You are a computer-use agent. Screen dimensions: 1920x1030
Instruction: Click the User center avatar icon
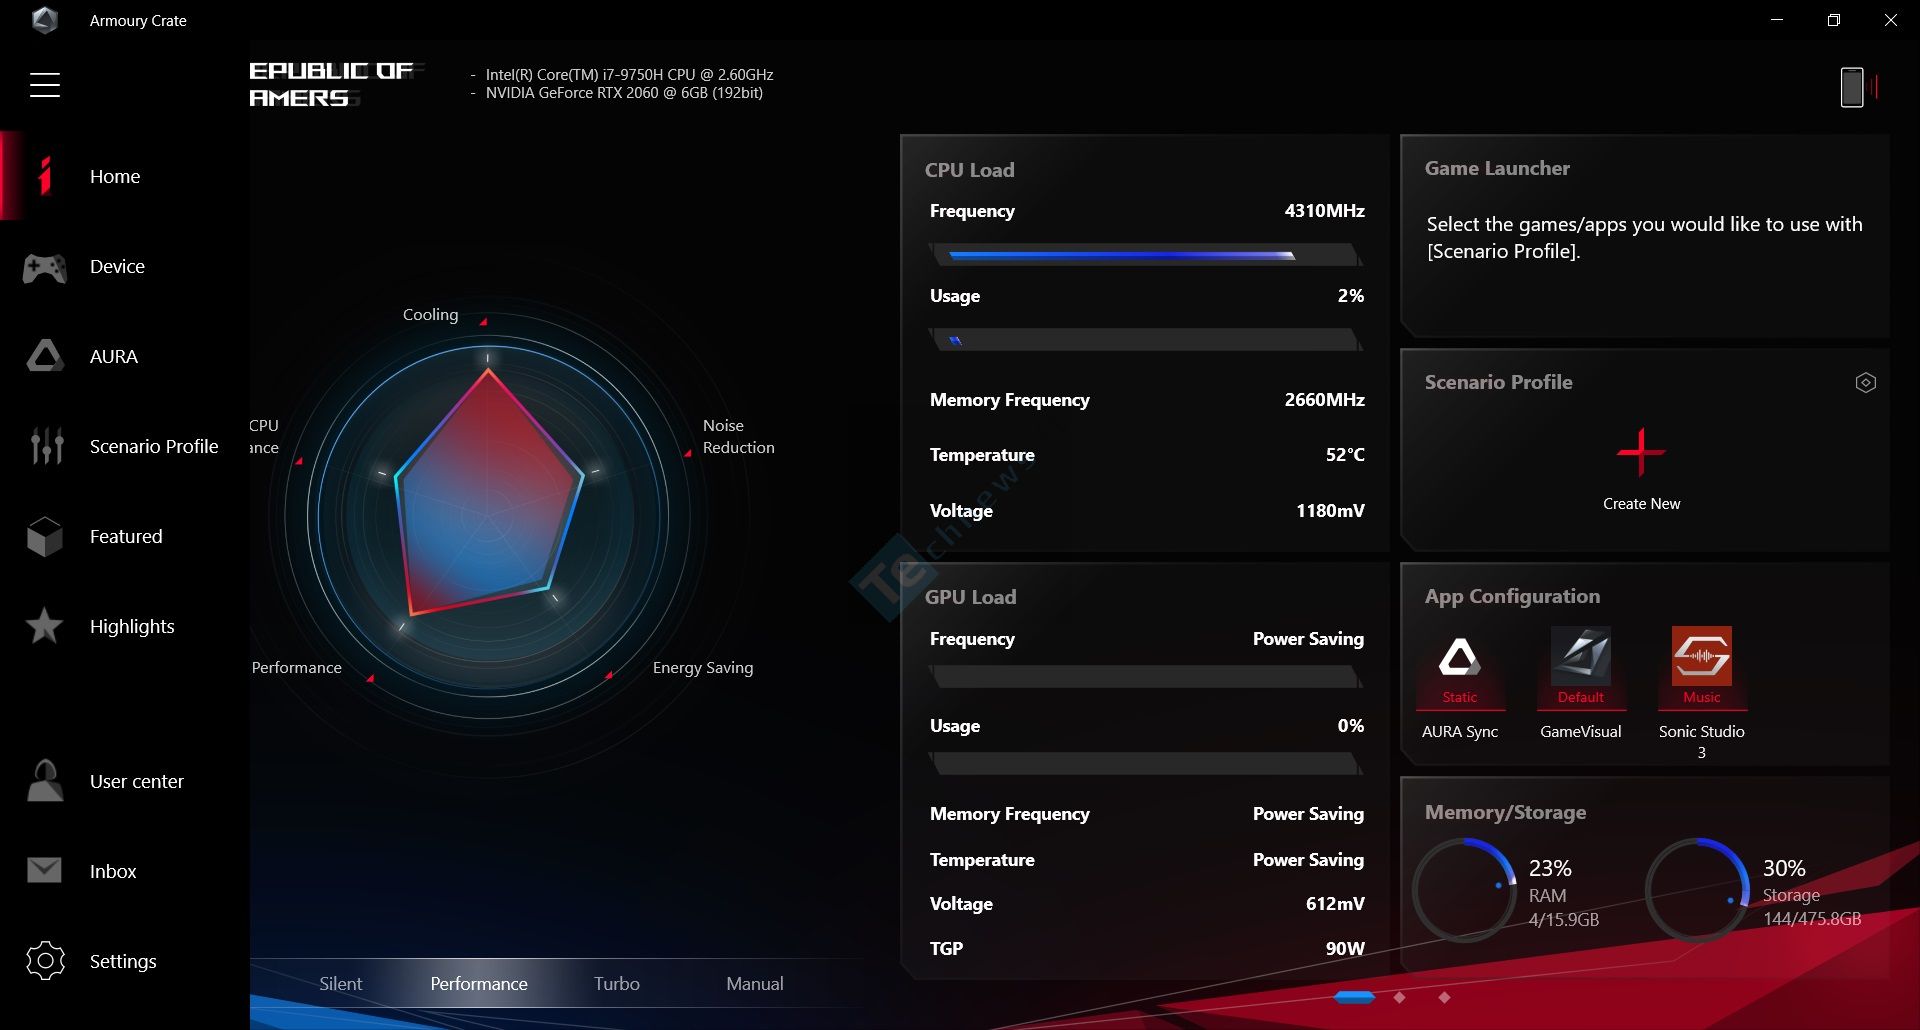pos(45,781)
